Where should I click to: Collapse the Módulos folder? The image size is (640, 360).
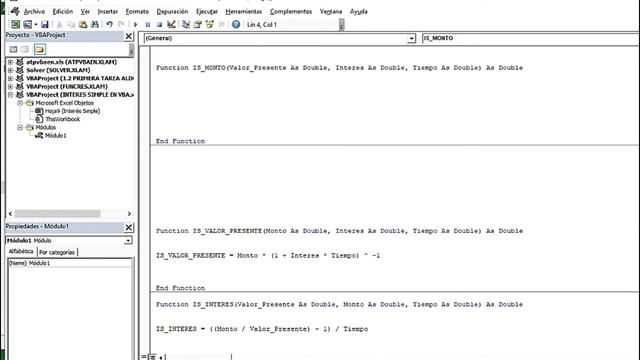(20, 127)
